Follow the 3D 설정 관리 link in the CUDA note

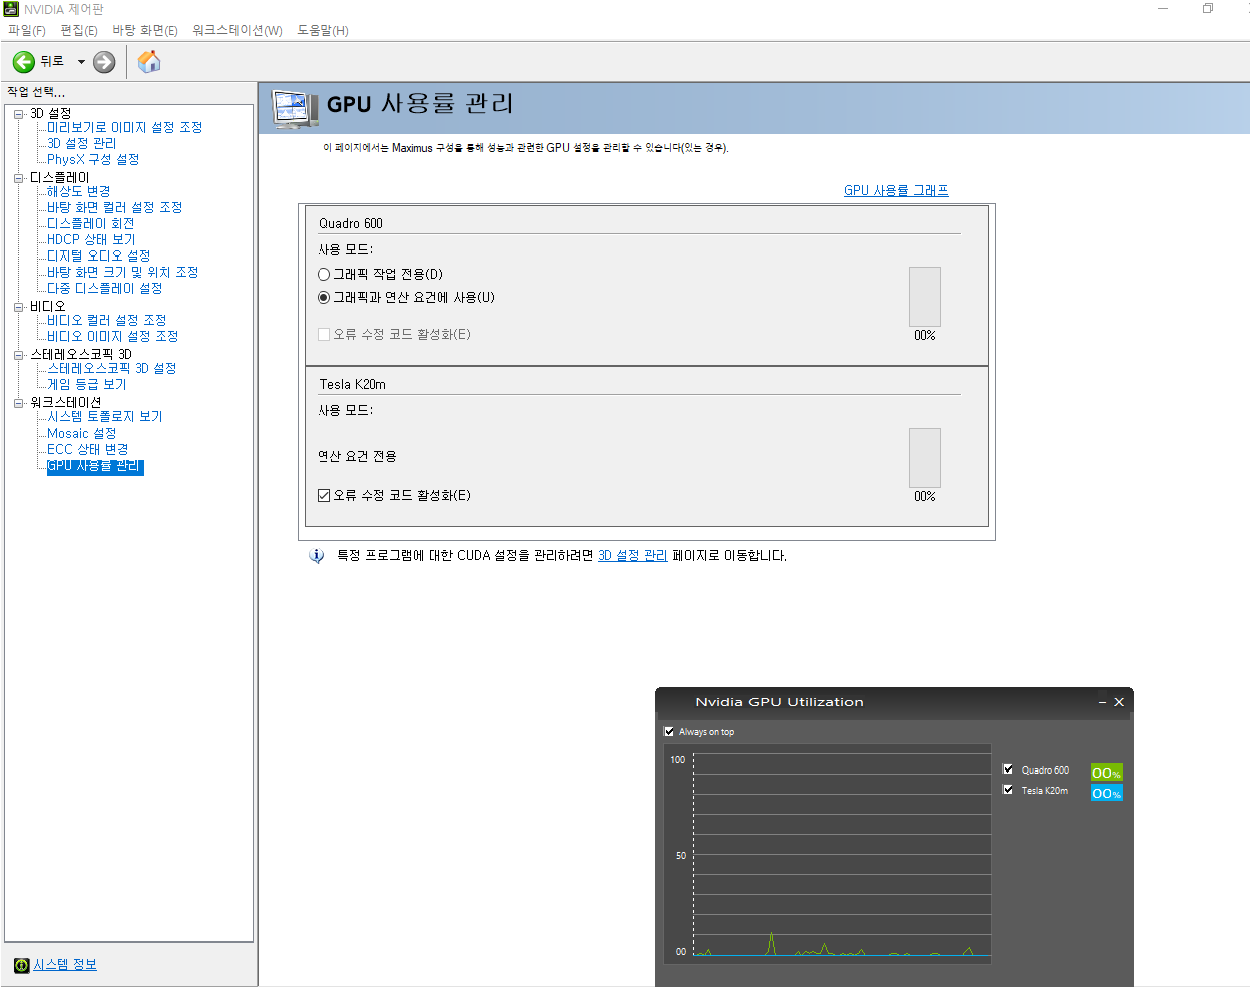(632, 556)
